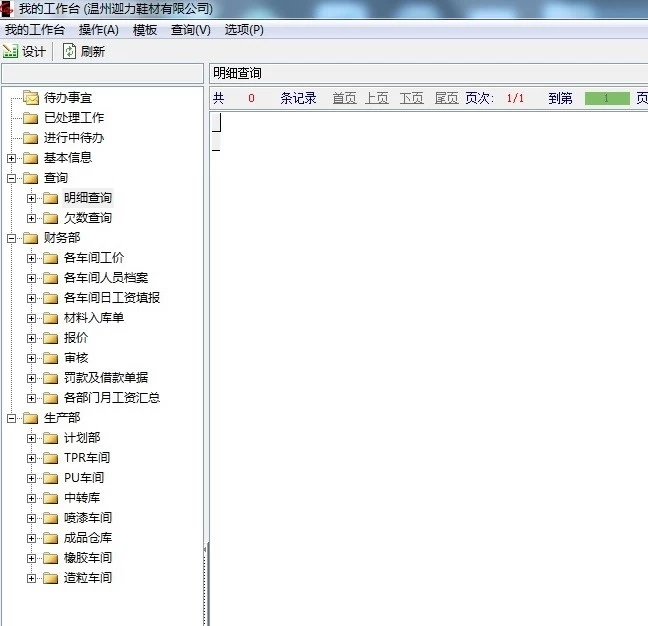Open the 查询(V) menu

pyautogui.click(x=190, y=30)
